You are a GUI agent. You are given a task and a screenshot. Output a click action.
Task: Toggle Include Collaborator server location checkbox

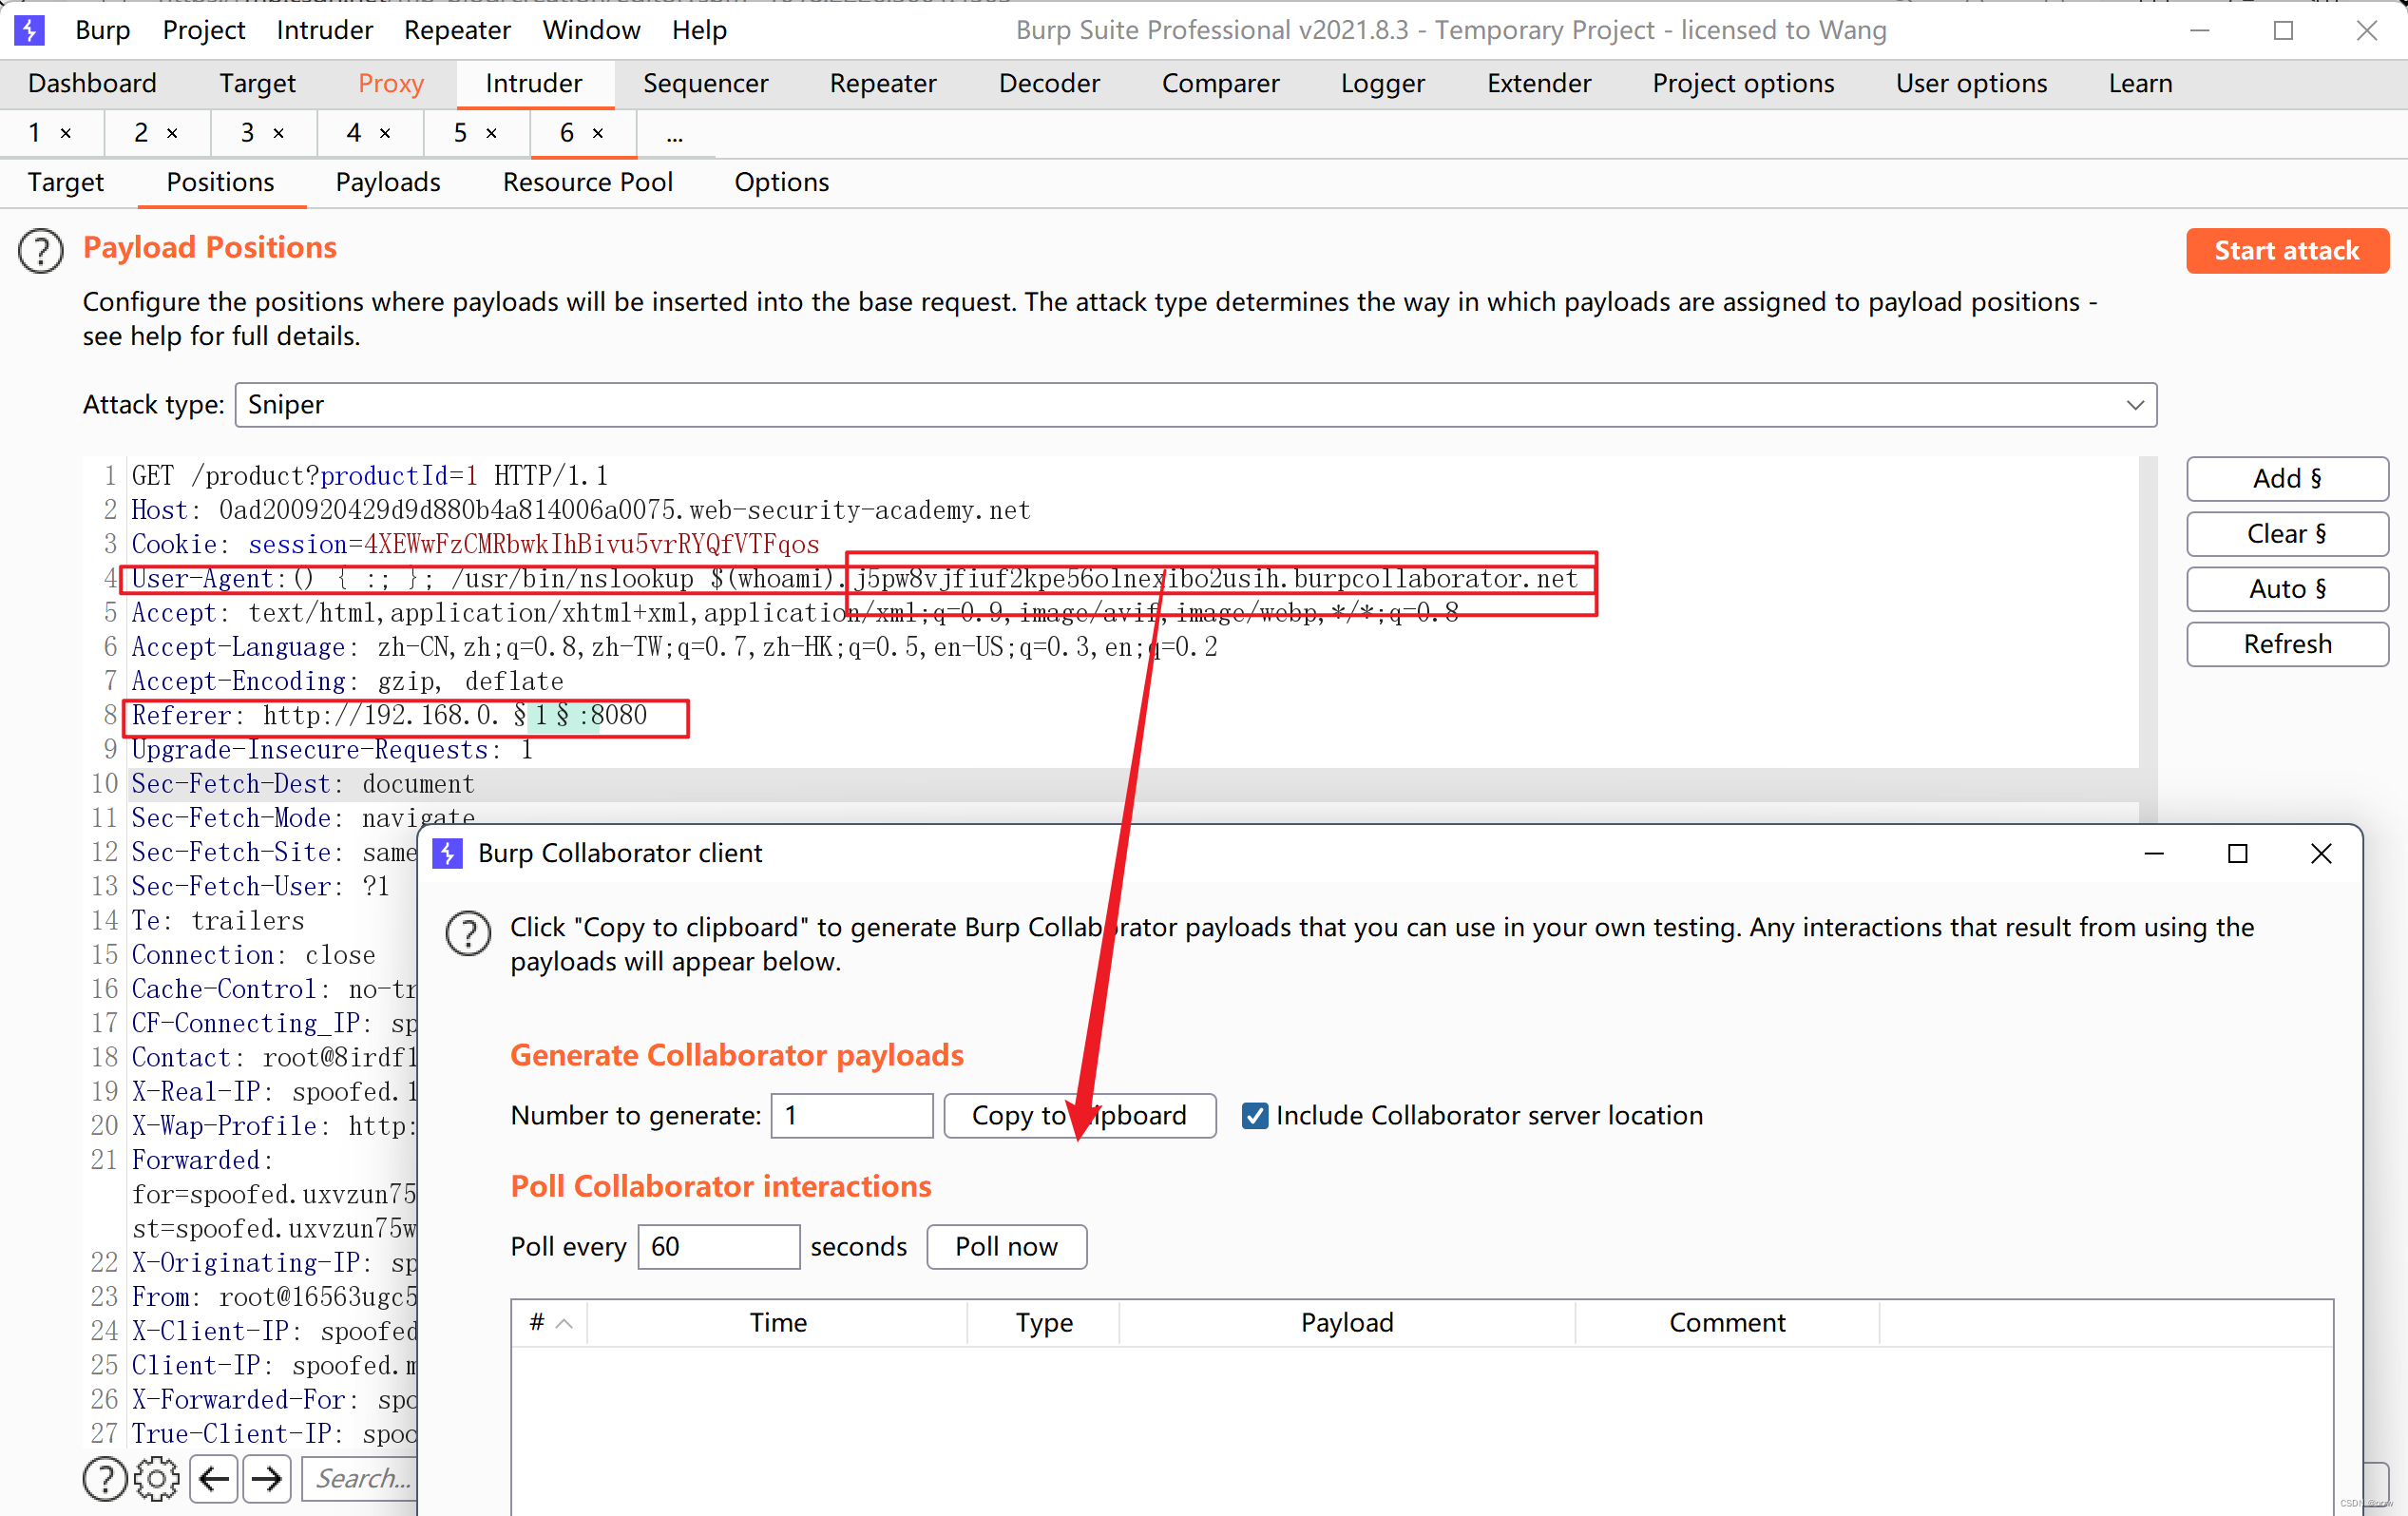pyautogui.click(x=1254, y=1115)
